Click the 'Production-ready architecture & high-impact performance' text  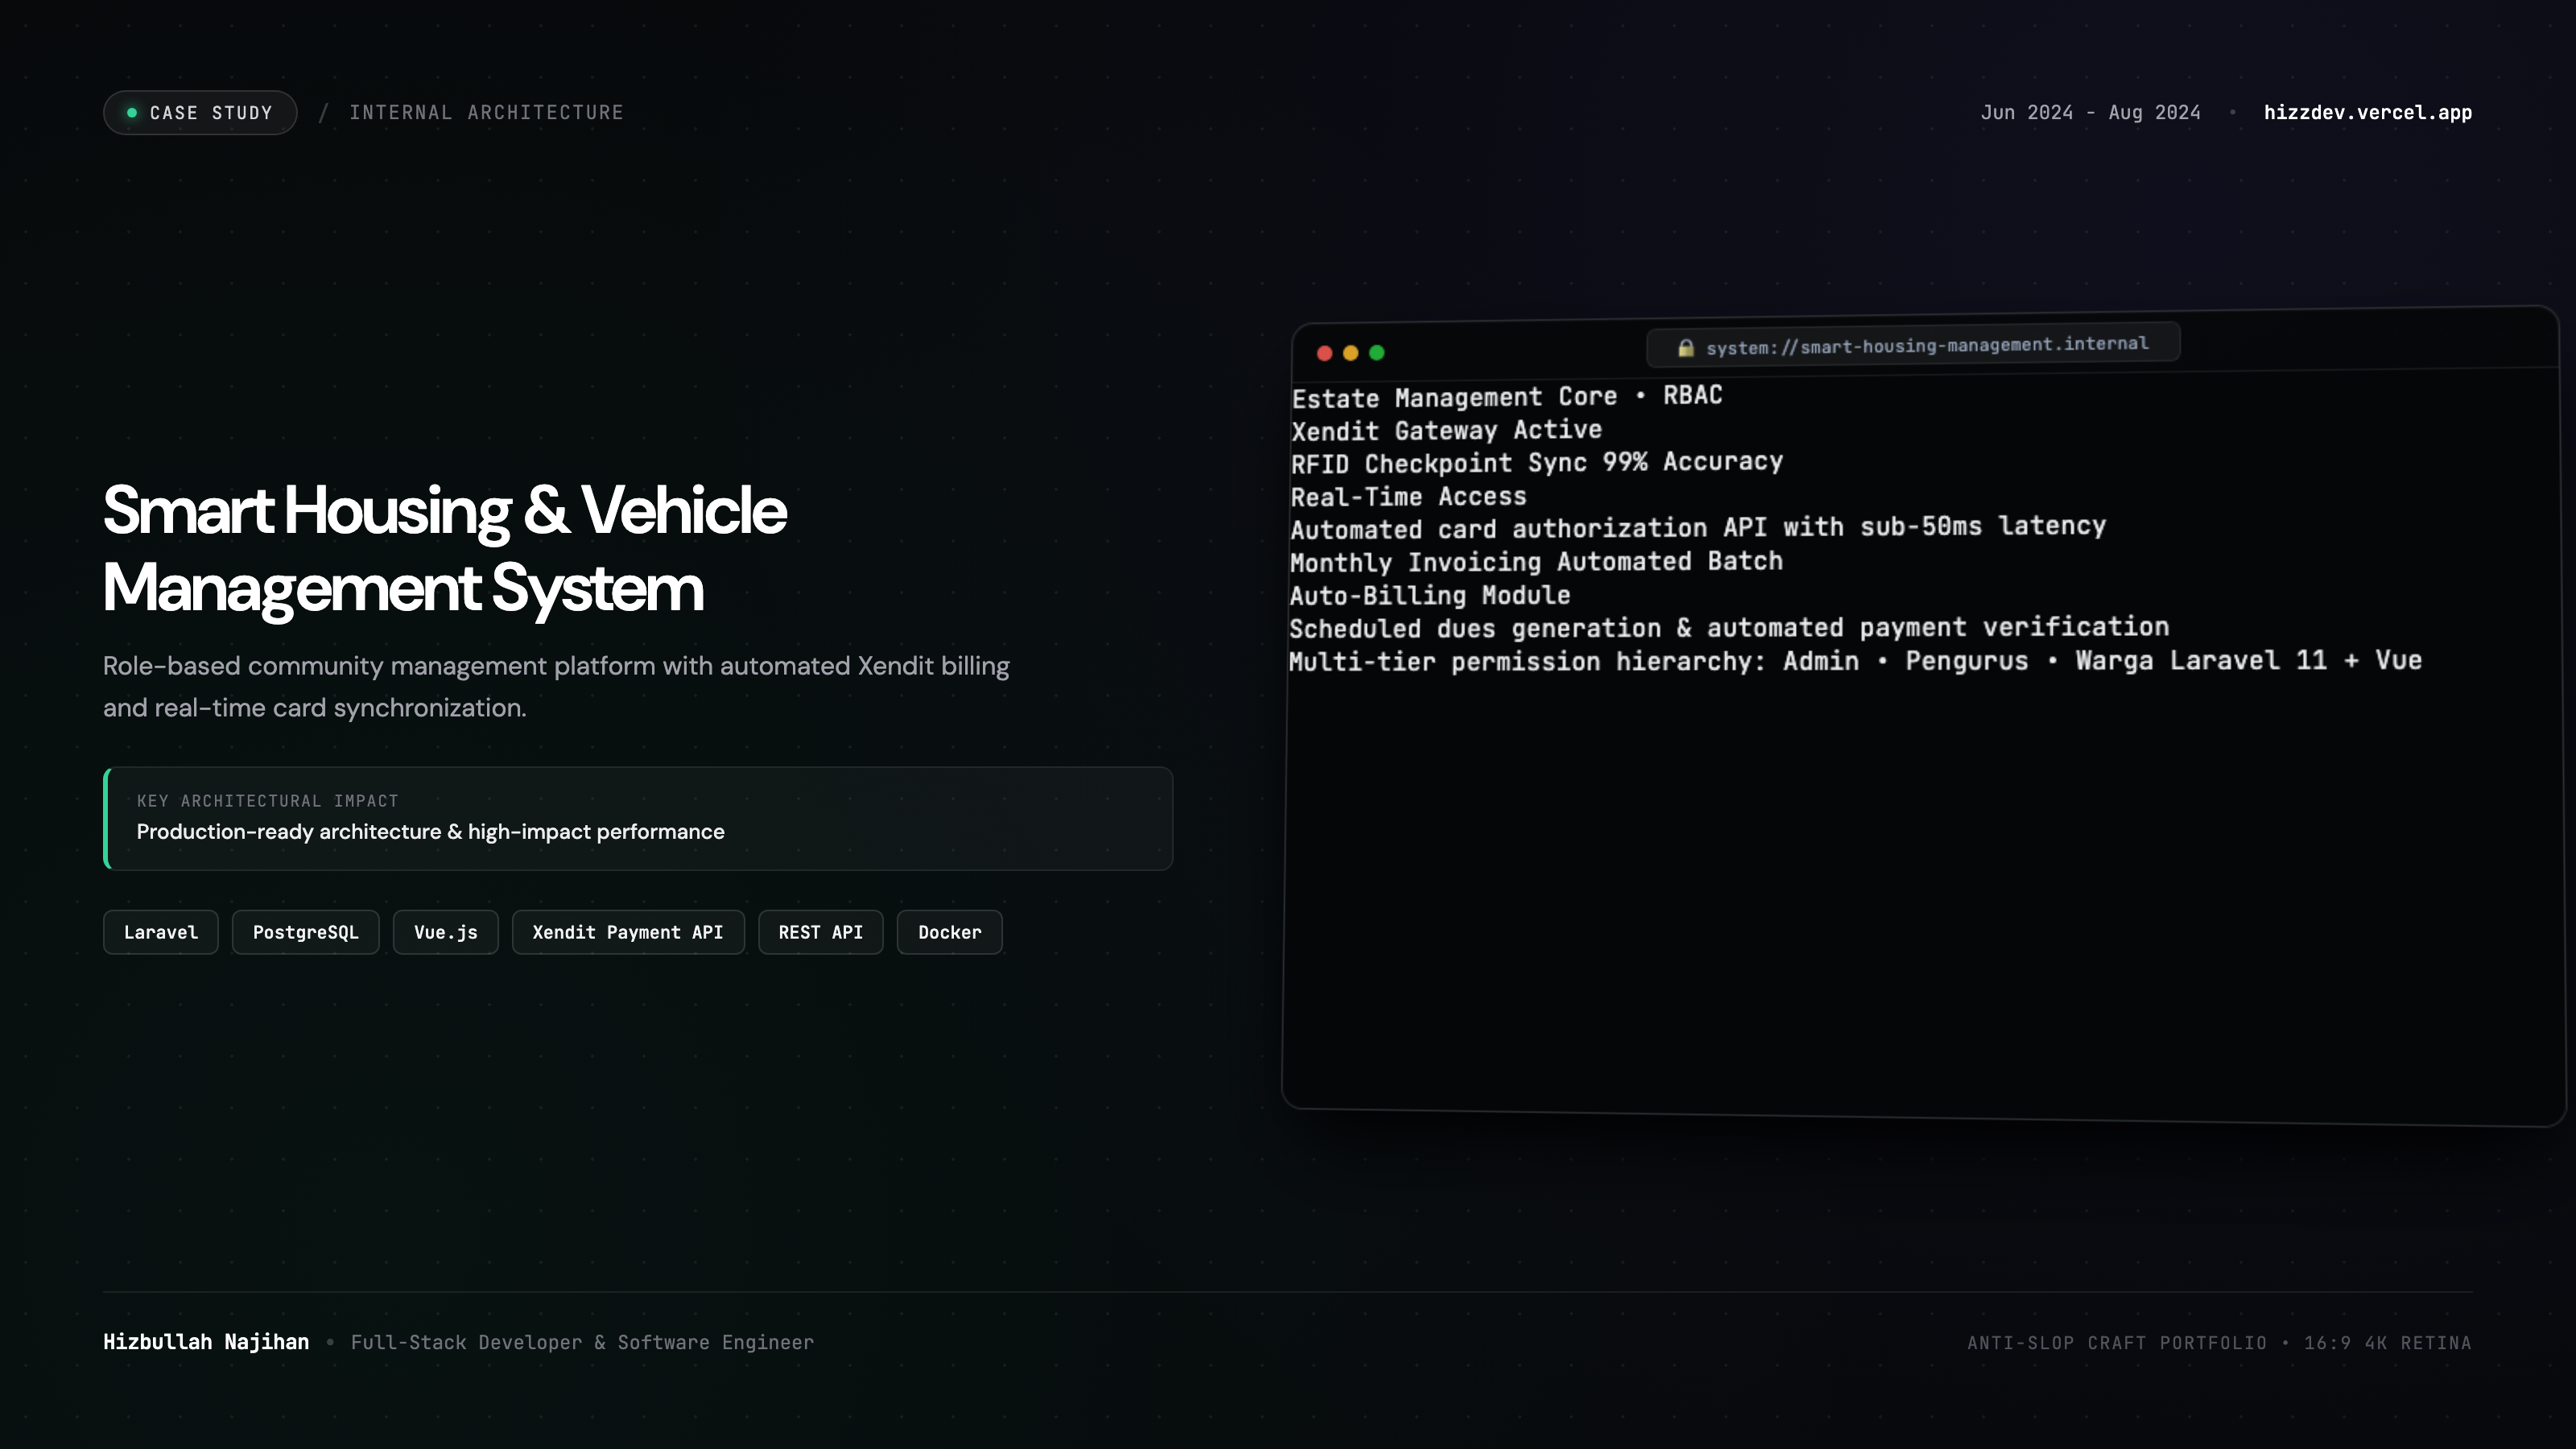coord(430,832)
